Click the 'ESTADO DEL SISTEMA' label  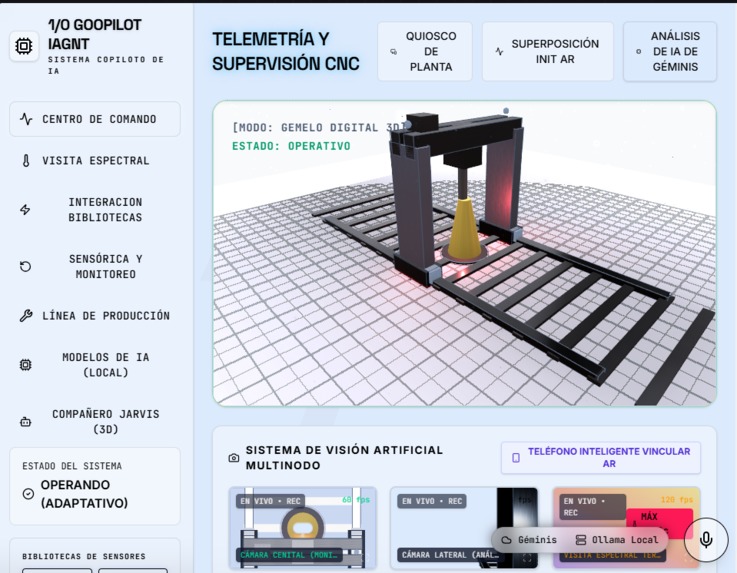72,466
